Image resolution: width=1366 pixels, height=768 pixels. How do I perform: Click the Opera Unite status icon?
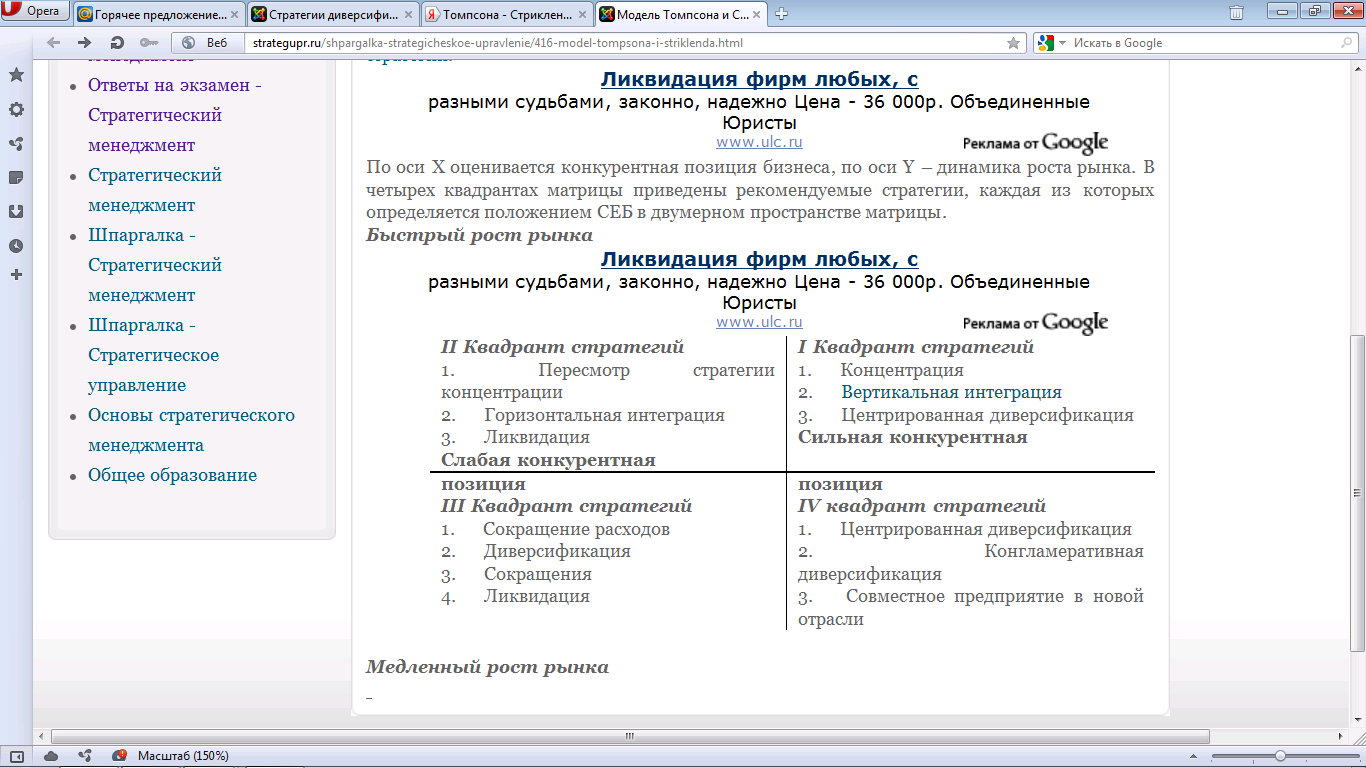click(85, 755)
